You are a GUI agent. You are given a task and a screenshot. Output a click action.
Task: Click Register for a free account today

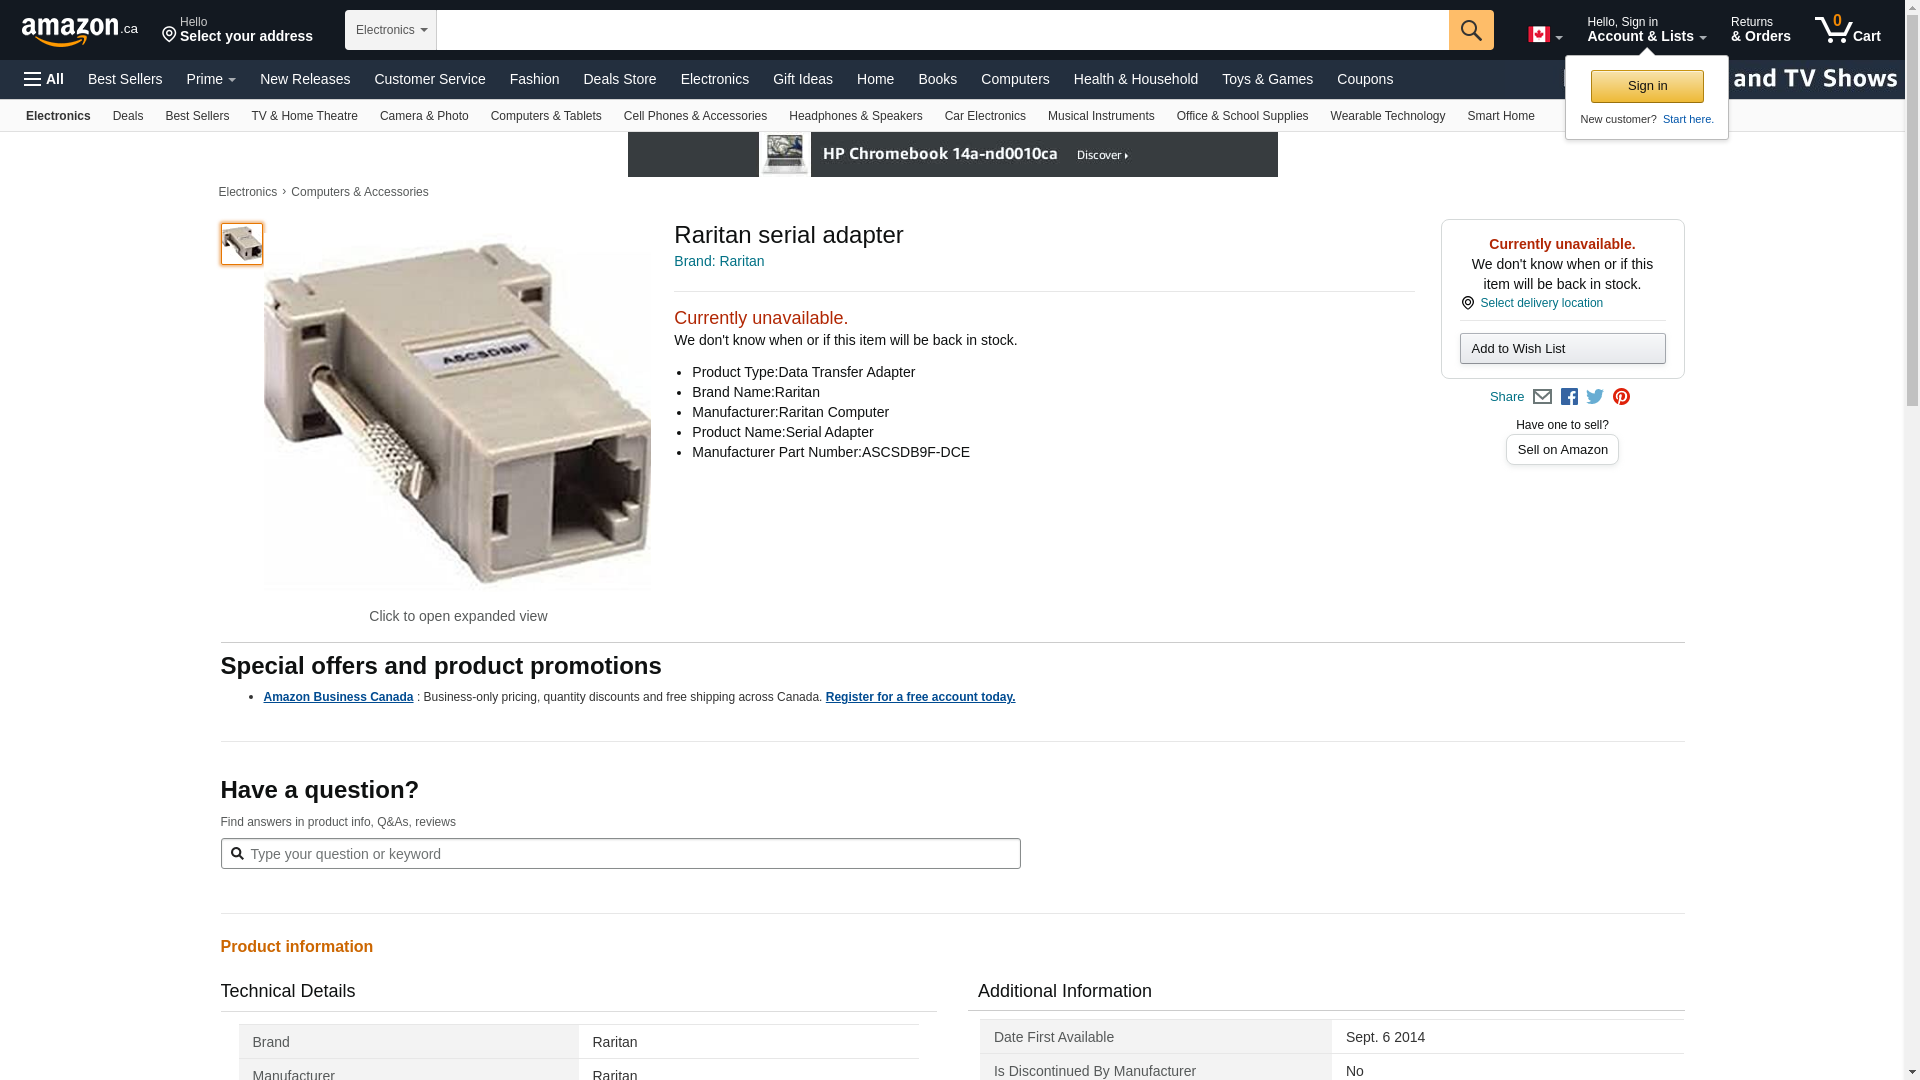pos(920,697)
